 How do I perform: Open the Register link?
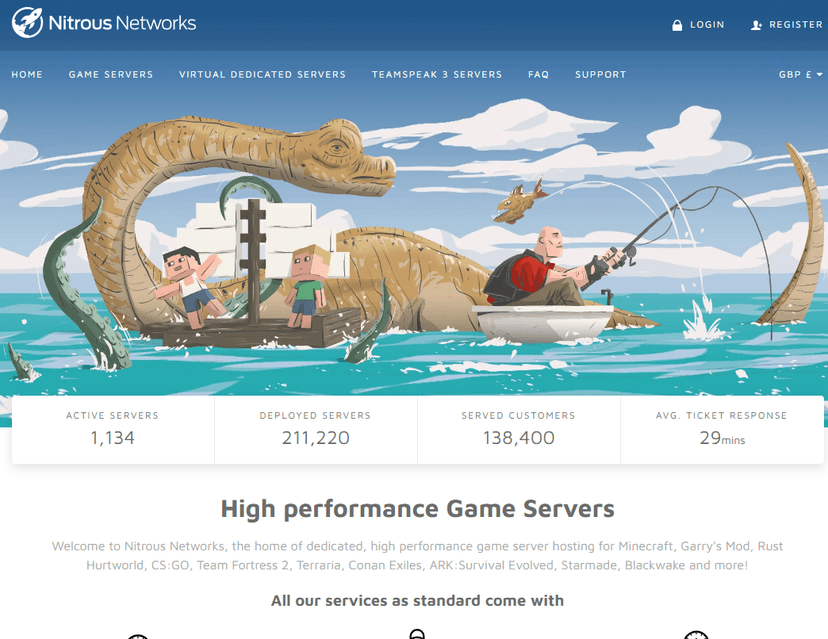click(796, 25)
